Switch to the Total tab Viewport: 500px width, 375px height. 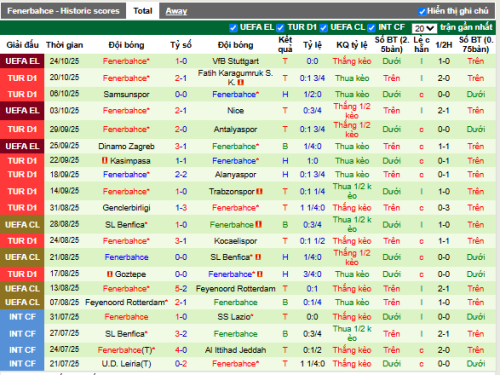(x=143, y=11)
